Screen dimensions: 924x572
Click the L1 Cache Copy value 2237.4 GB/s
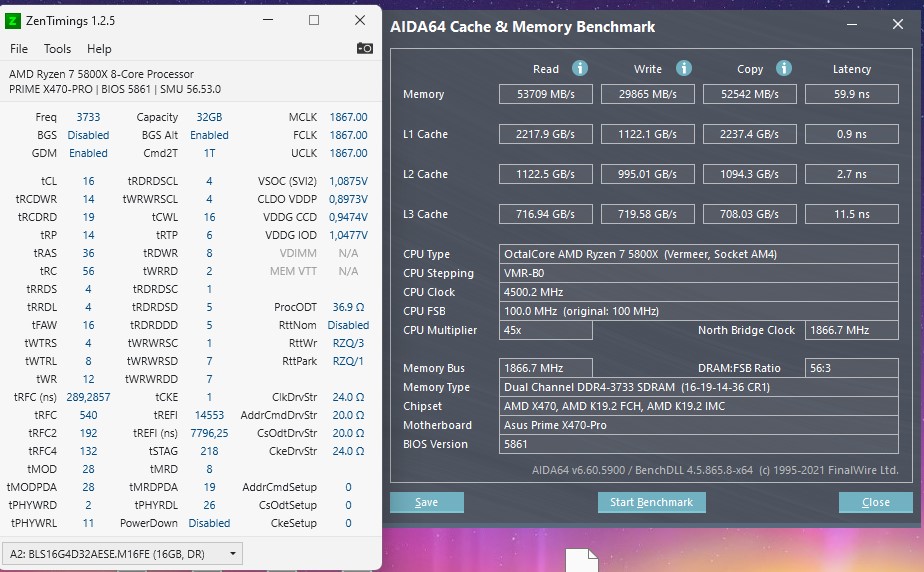tap(750, 134)
